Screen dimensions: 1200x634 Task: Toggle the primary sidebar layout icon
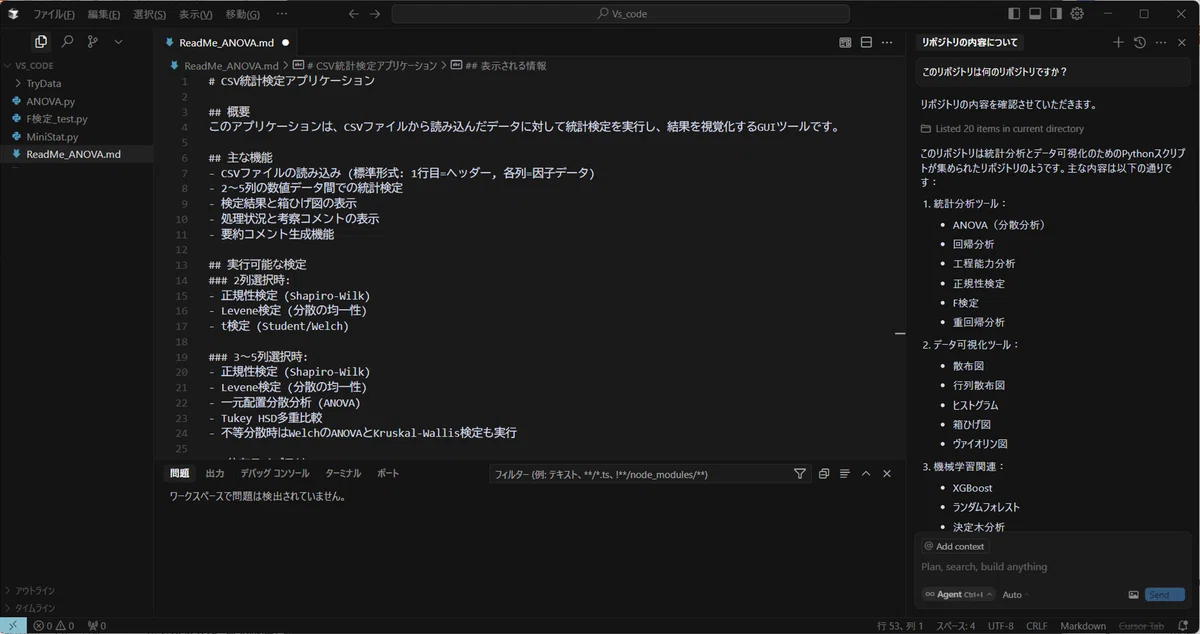pos(1014,14)
